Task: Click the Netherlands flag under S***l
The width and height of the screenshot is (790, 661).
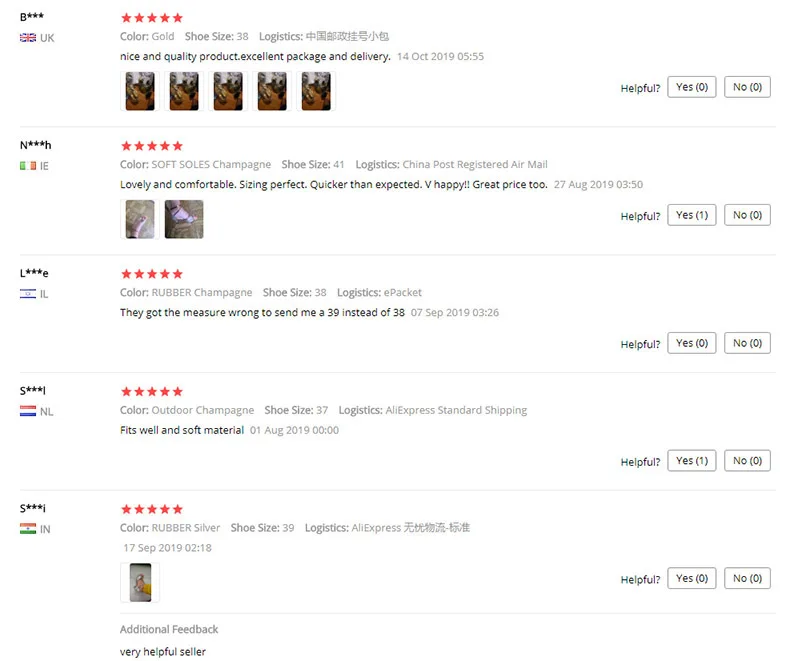Action: point(28,411)
